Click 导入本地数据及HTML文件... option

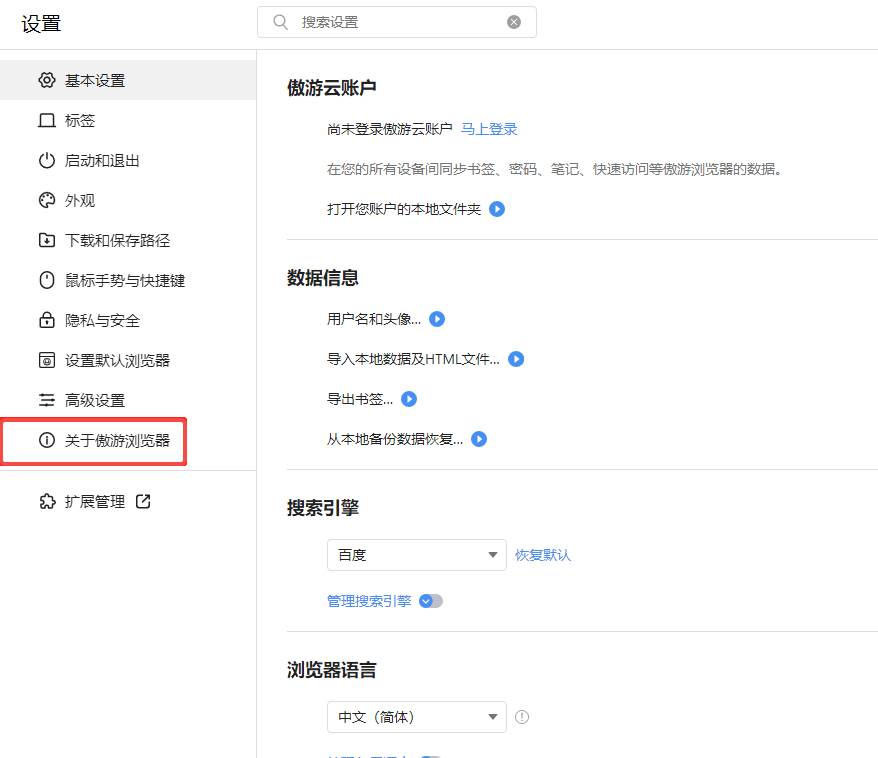tap(413, 359)
